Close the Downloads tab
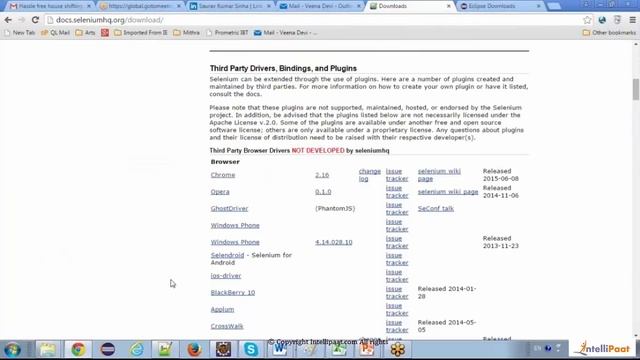Image resolution: width=640 pixels, height=360 pixels. click(x=449, y=6)
